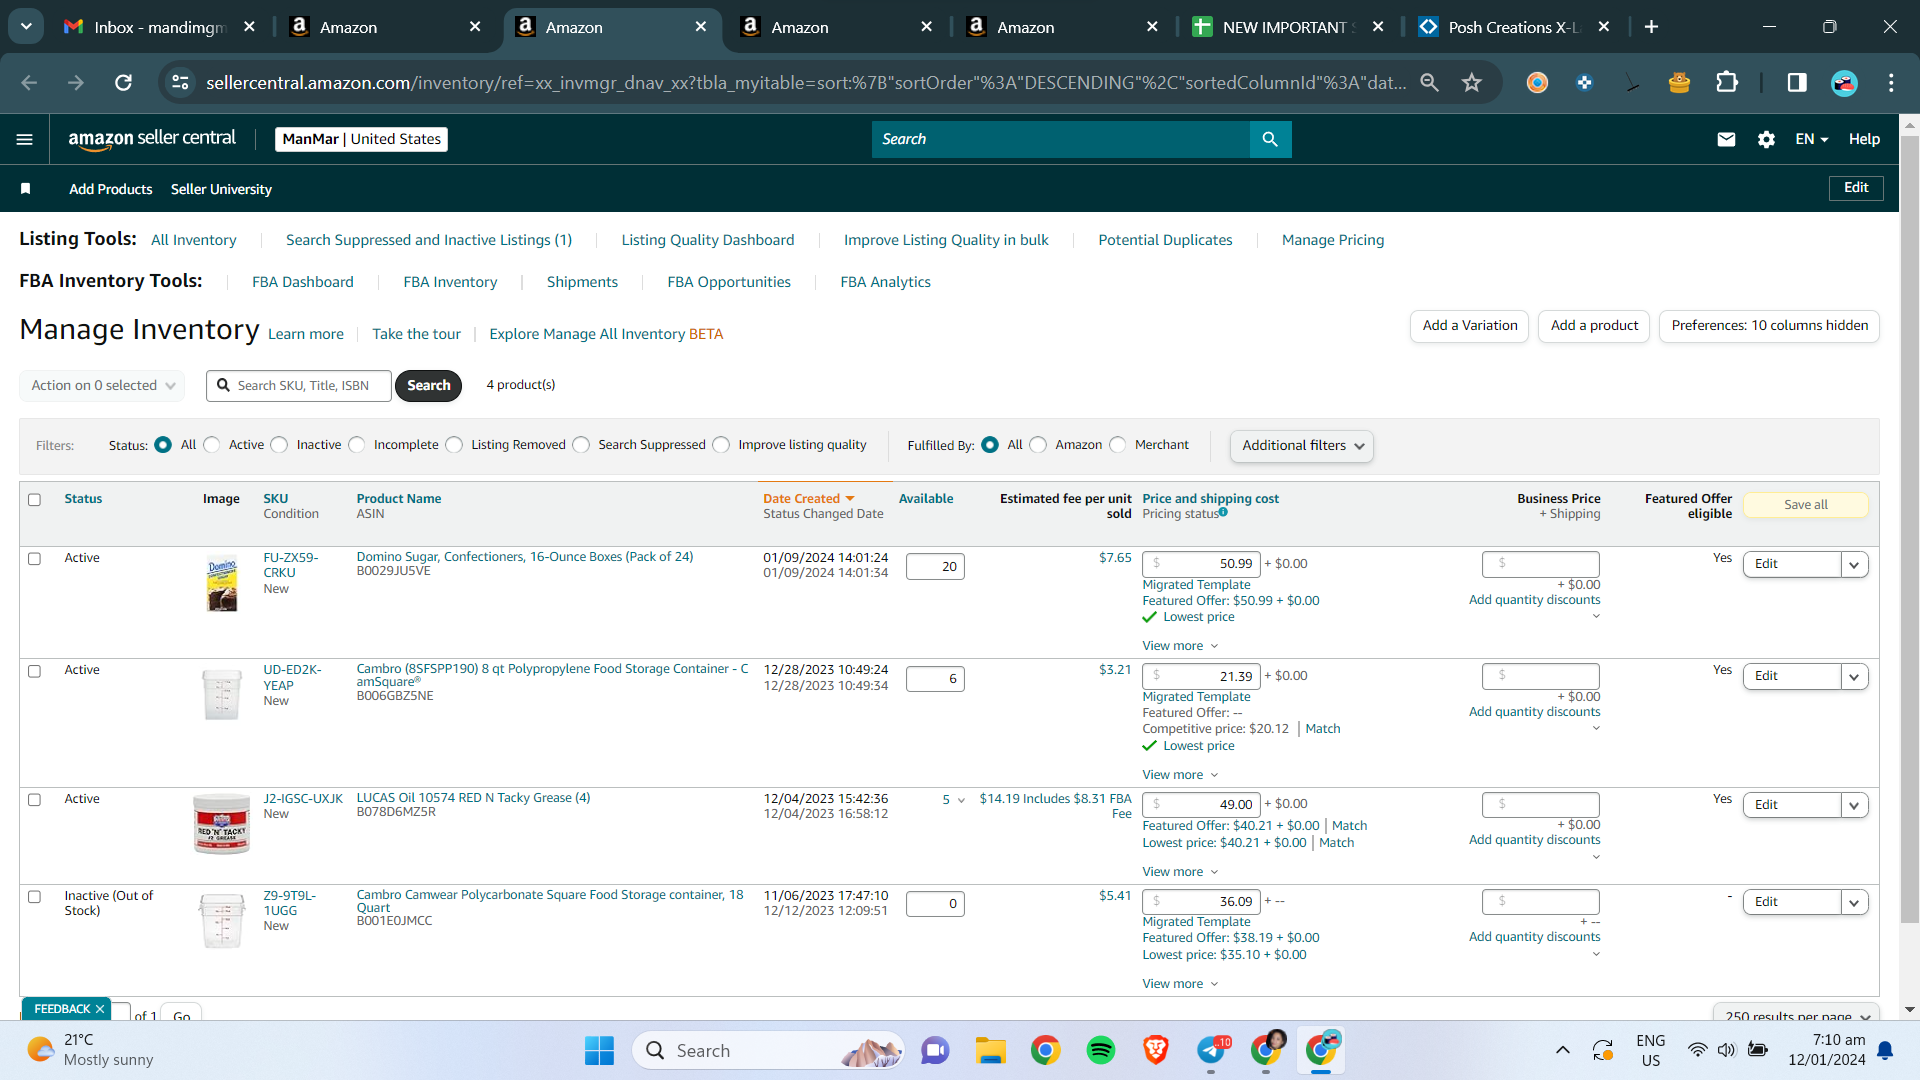Screen dimensions: 1920x1080
Task: Select Listing Removed status radio button
Action: (x=454, y=445)
